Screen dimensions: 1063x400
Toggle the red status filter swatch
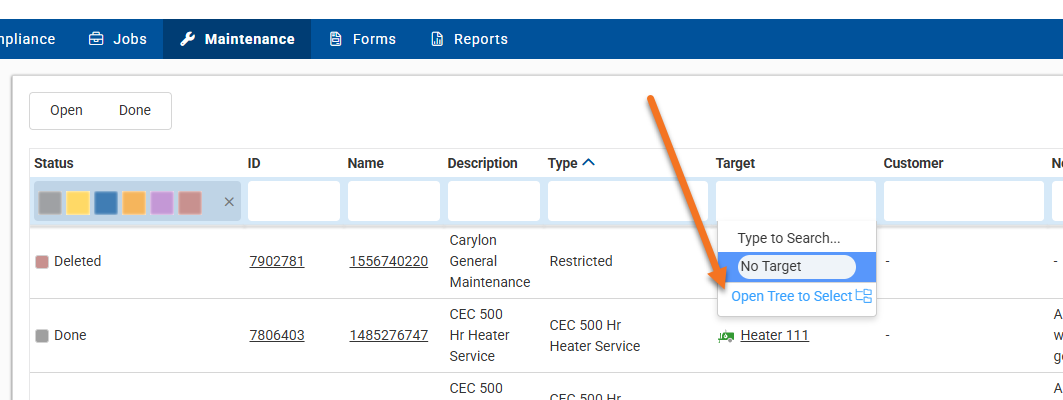point(190,203)
